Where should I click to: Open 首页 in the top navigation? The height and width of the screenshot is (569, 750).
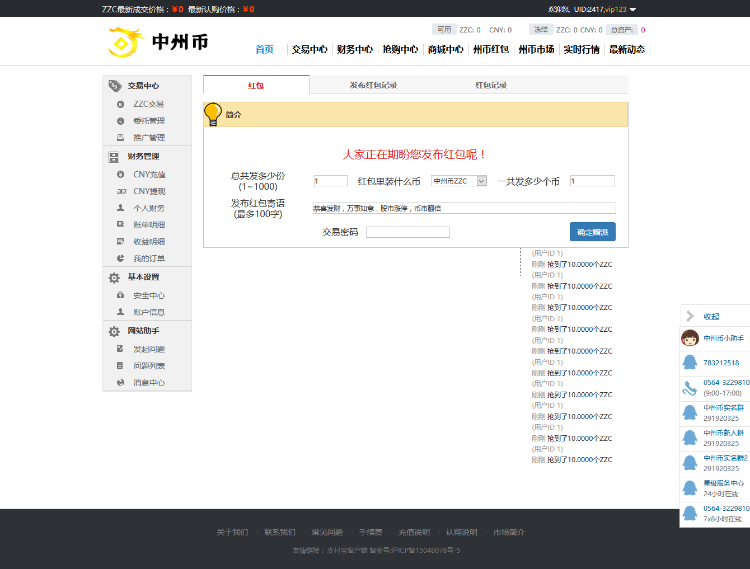pyautogui.click(x=265, y=49)
